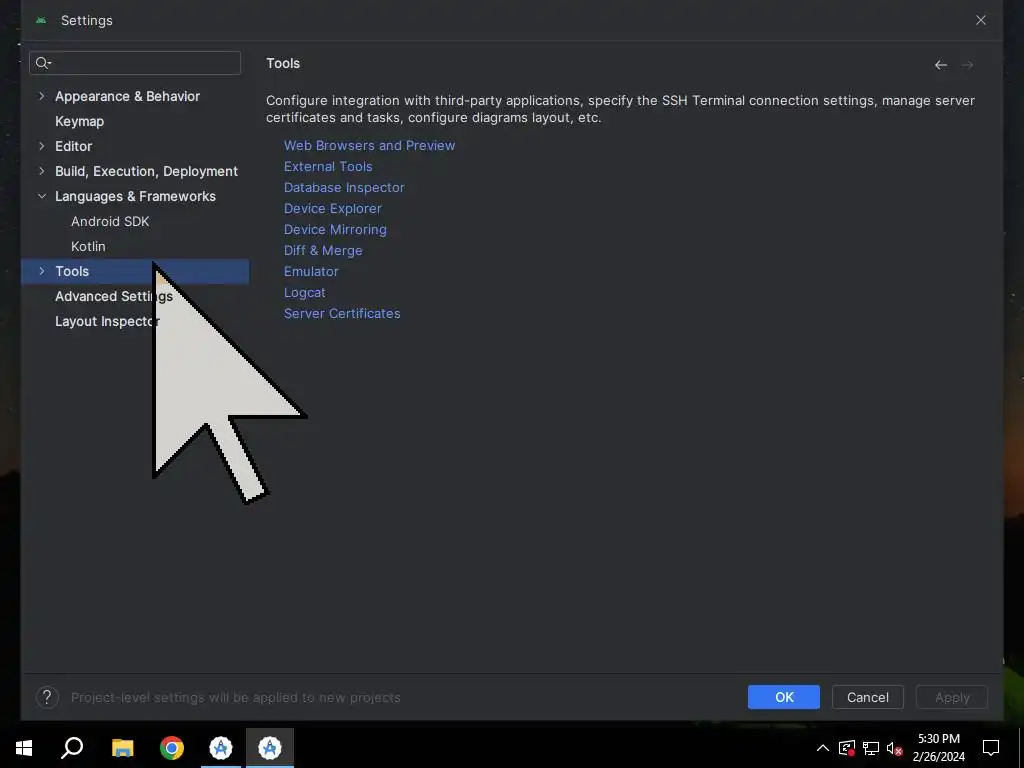Open Windows Start menu
The image size is (1024, 768).
pos(24,748)
